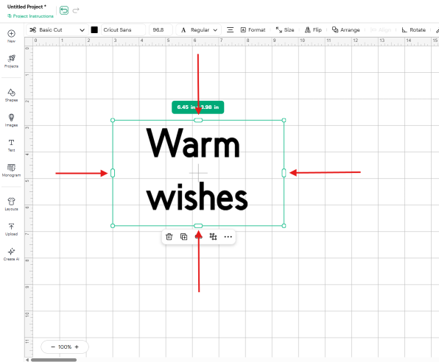Click the Redo arrow button
Screen dimensions: 439x362
pyautogui.click(x=76, y=11)
